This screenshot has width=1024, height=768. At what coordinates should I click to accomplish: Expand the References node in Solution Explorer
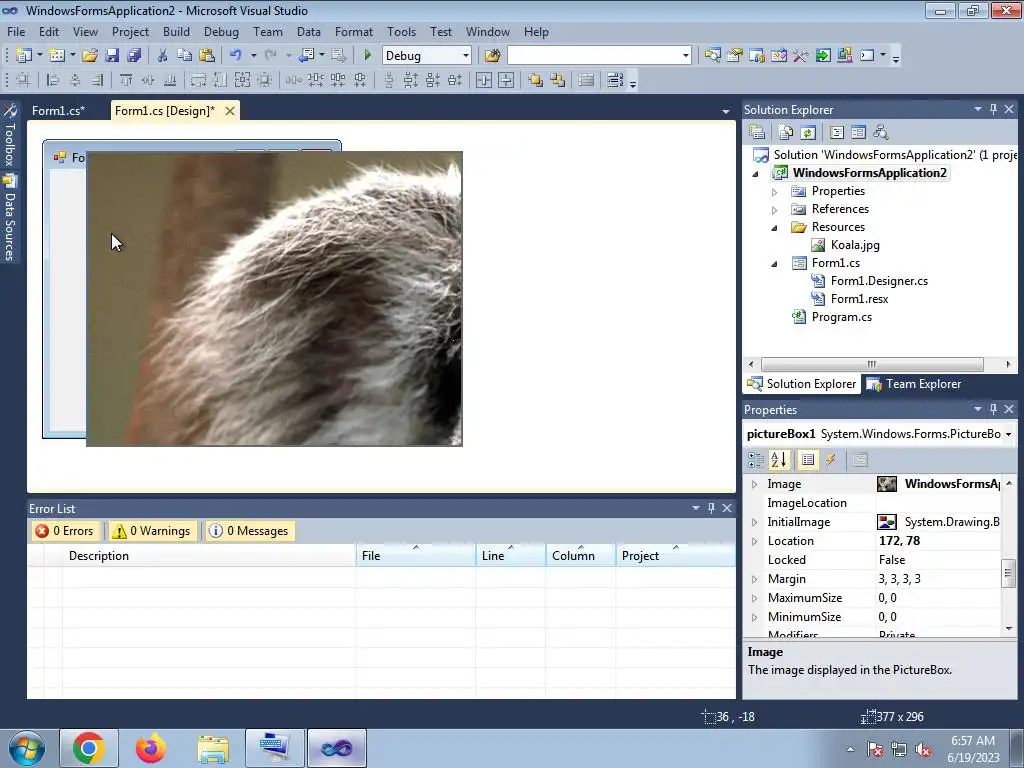[x=775, y=210]
